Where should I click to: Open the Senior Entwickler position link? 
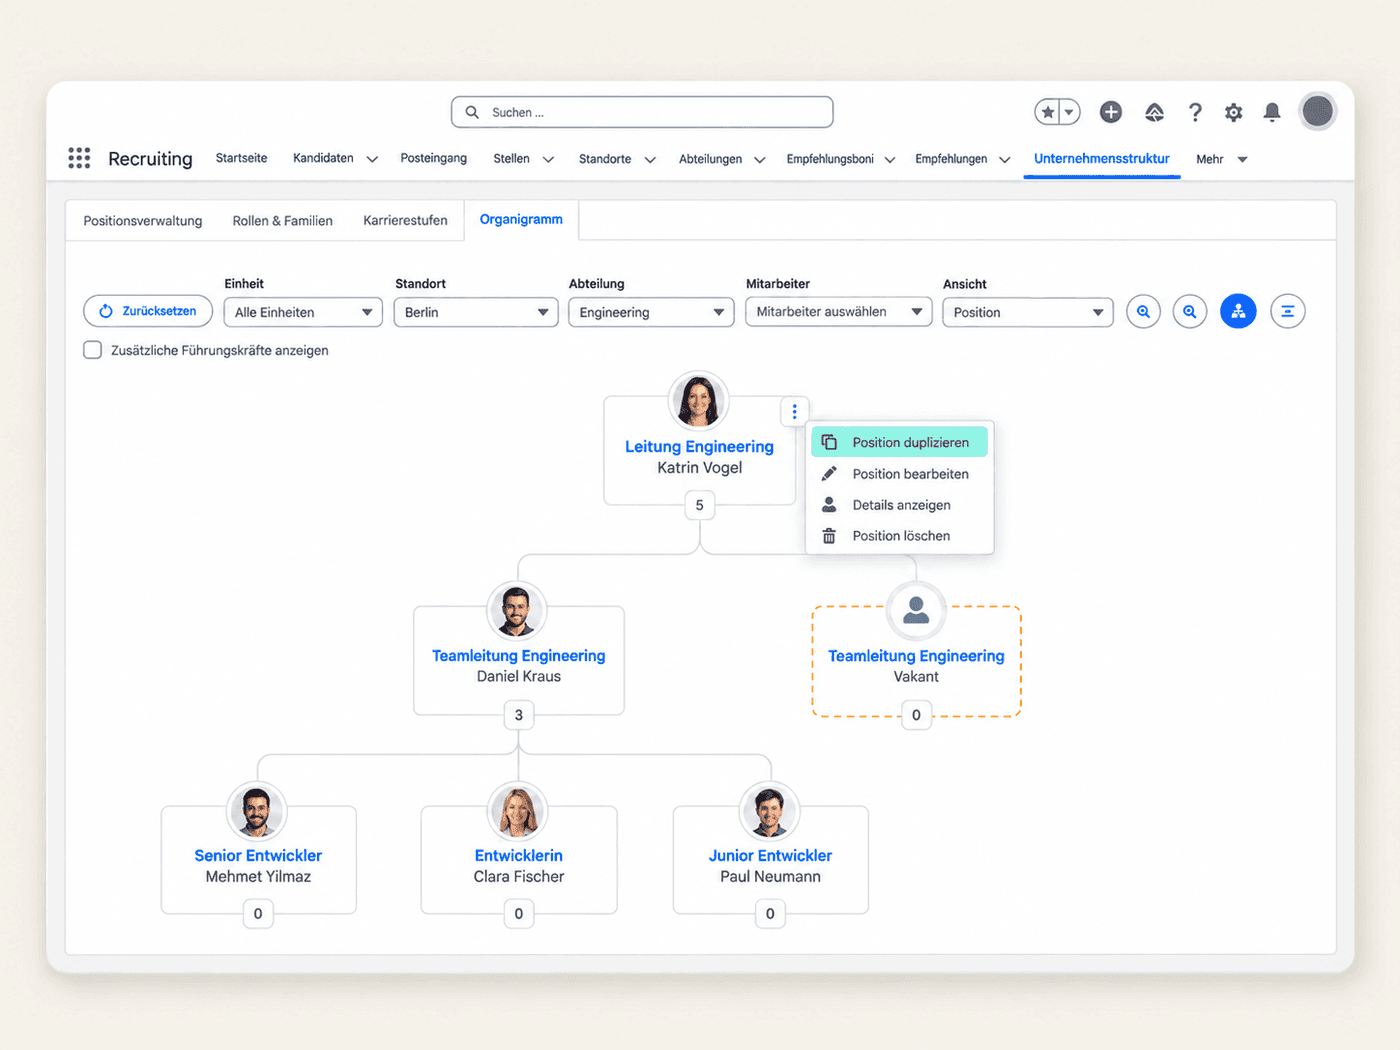[258, 855]
